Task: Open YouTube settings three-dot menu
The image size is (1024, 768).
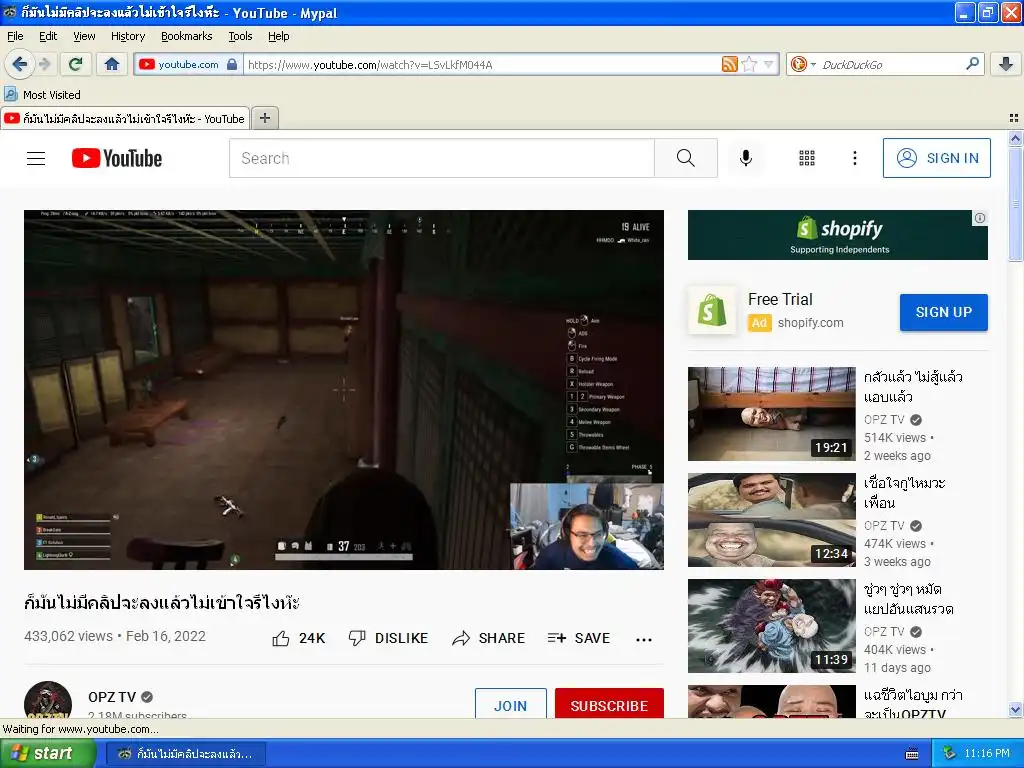Action: [854, 158]
